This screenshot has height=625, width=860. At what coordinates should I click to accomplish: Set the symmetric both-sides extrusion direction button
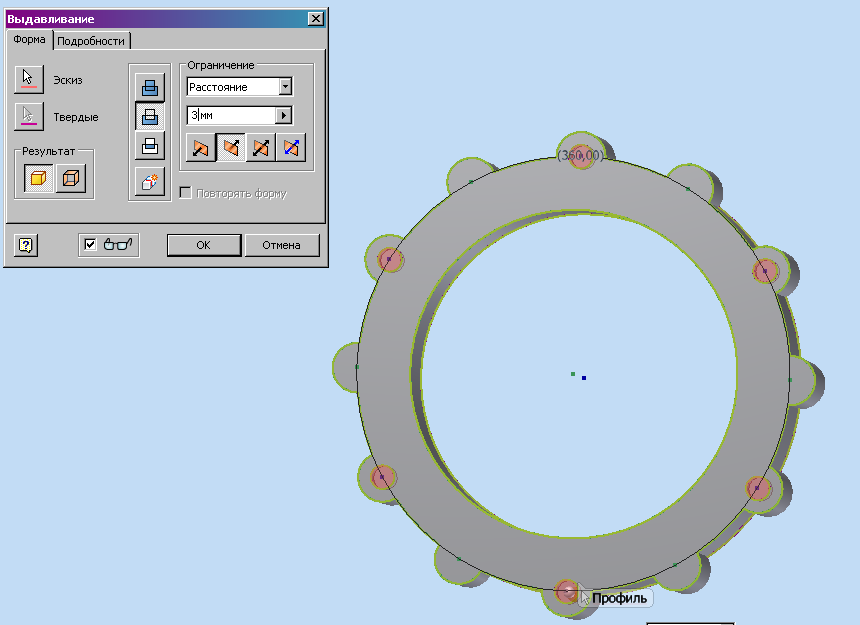261,147
